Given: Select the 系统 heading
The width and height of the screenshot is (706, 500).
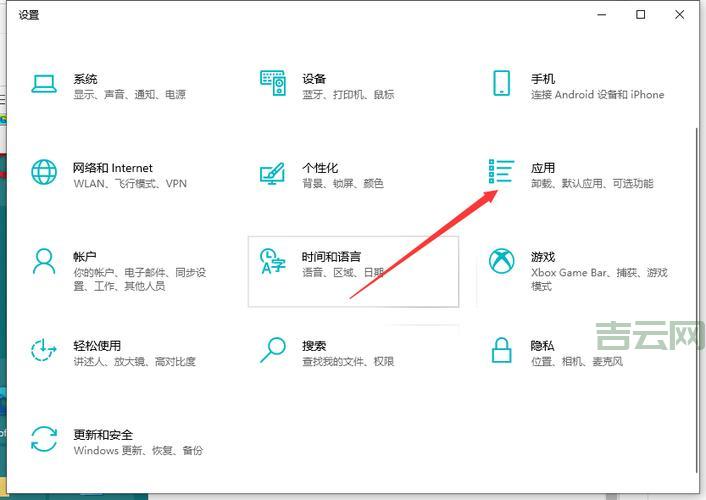Looking at the screenshot, I should pyautogui.click(x=85, y=79).
